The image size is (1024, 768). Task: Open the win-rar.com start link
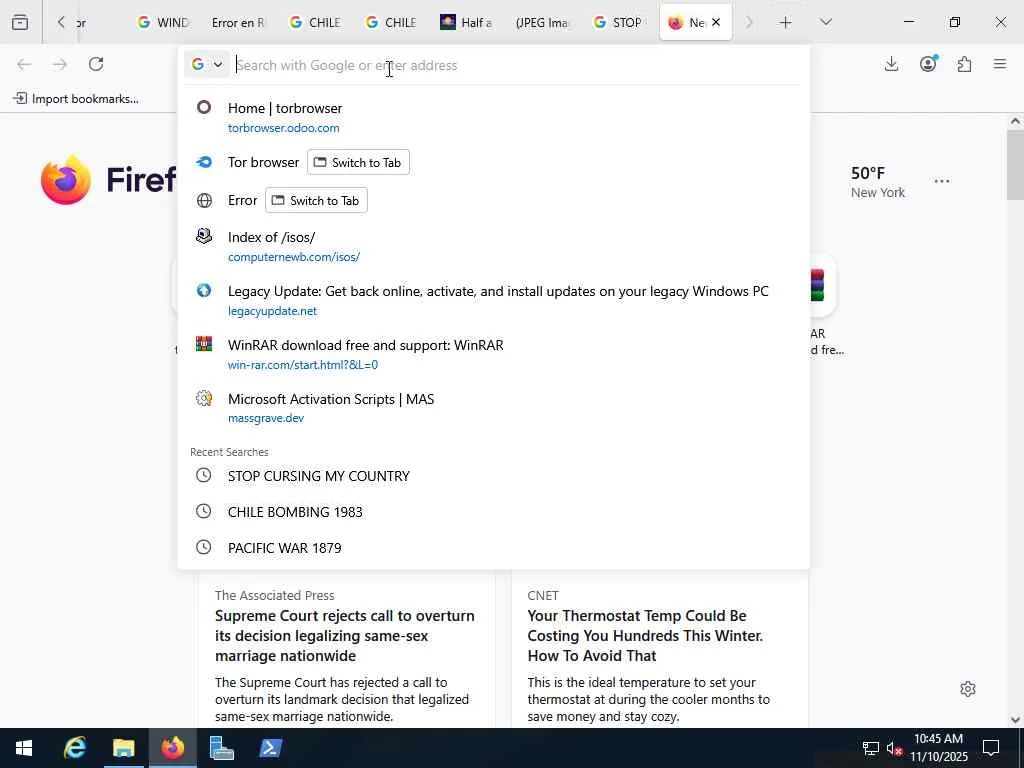point(303,365)
